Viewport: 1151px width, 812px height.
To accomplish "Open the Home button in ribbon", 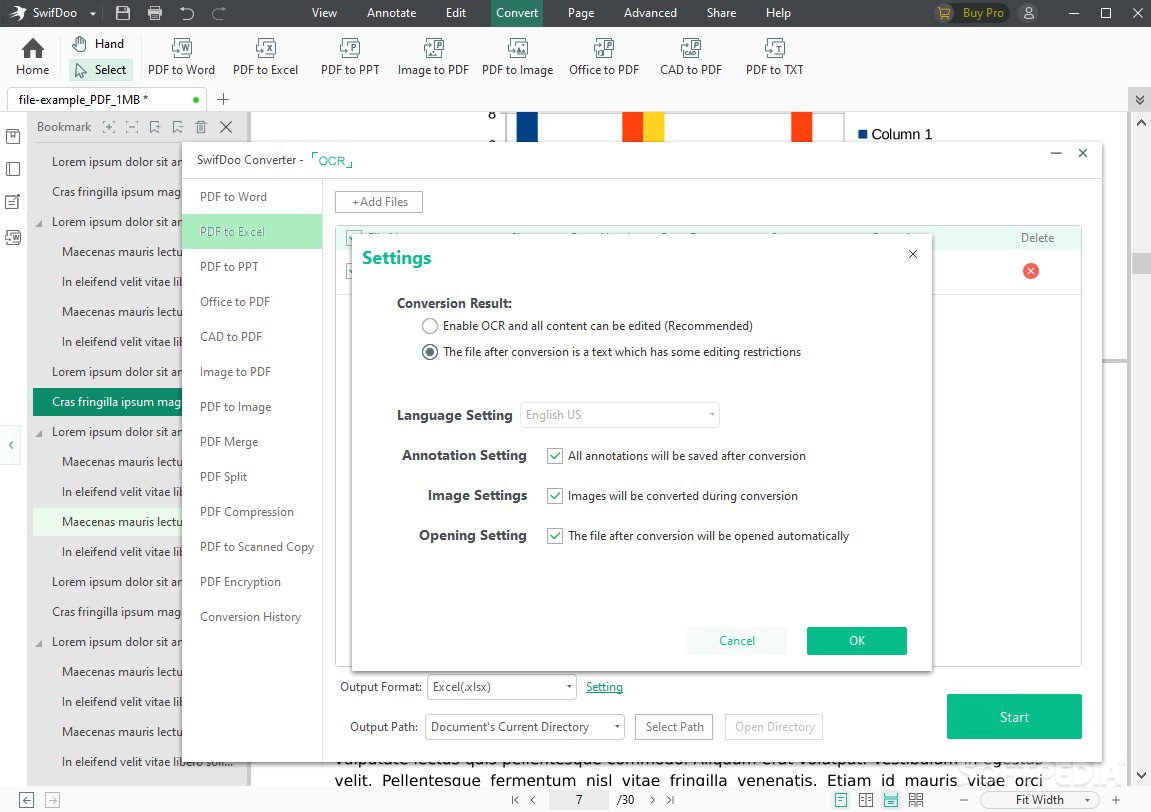I will point(32,57).
